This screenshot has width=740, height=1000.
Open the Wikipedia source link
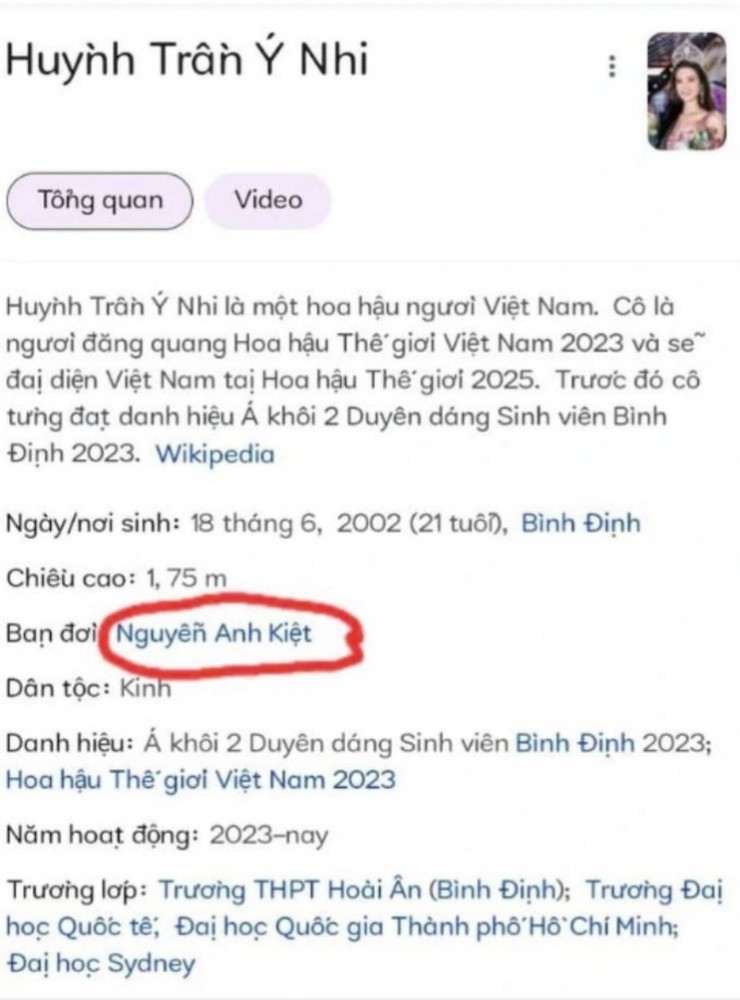point(216,453)
